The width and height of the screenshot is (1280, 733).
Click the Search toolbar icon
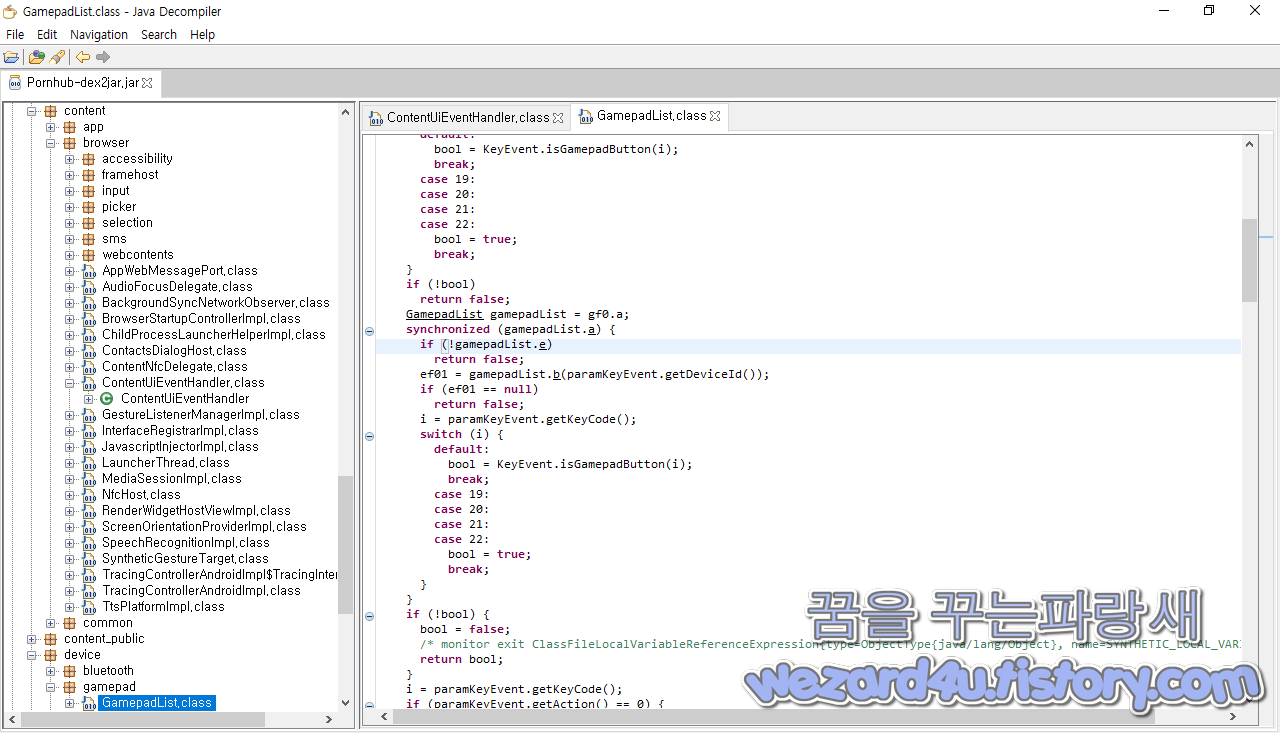pos(57,57)
